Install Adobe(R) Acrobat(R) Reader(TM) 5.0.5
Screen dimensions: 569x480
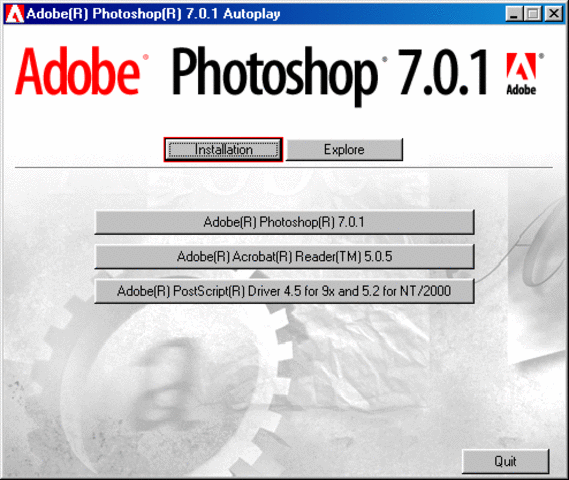(x=284, y=257)
